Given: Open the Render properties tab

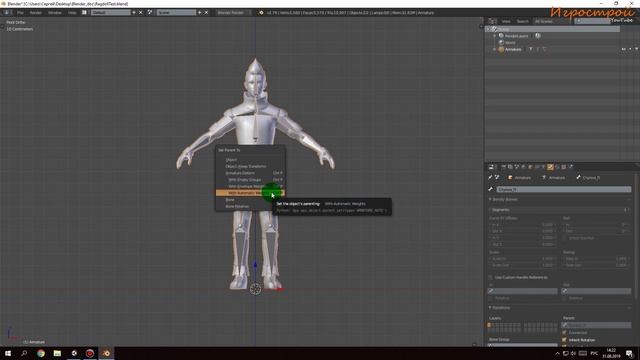Looking at the screenshot, I should coord(504,167).
